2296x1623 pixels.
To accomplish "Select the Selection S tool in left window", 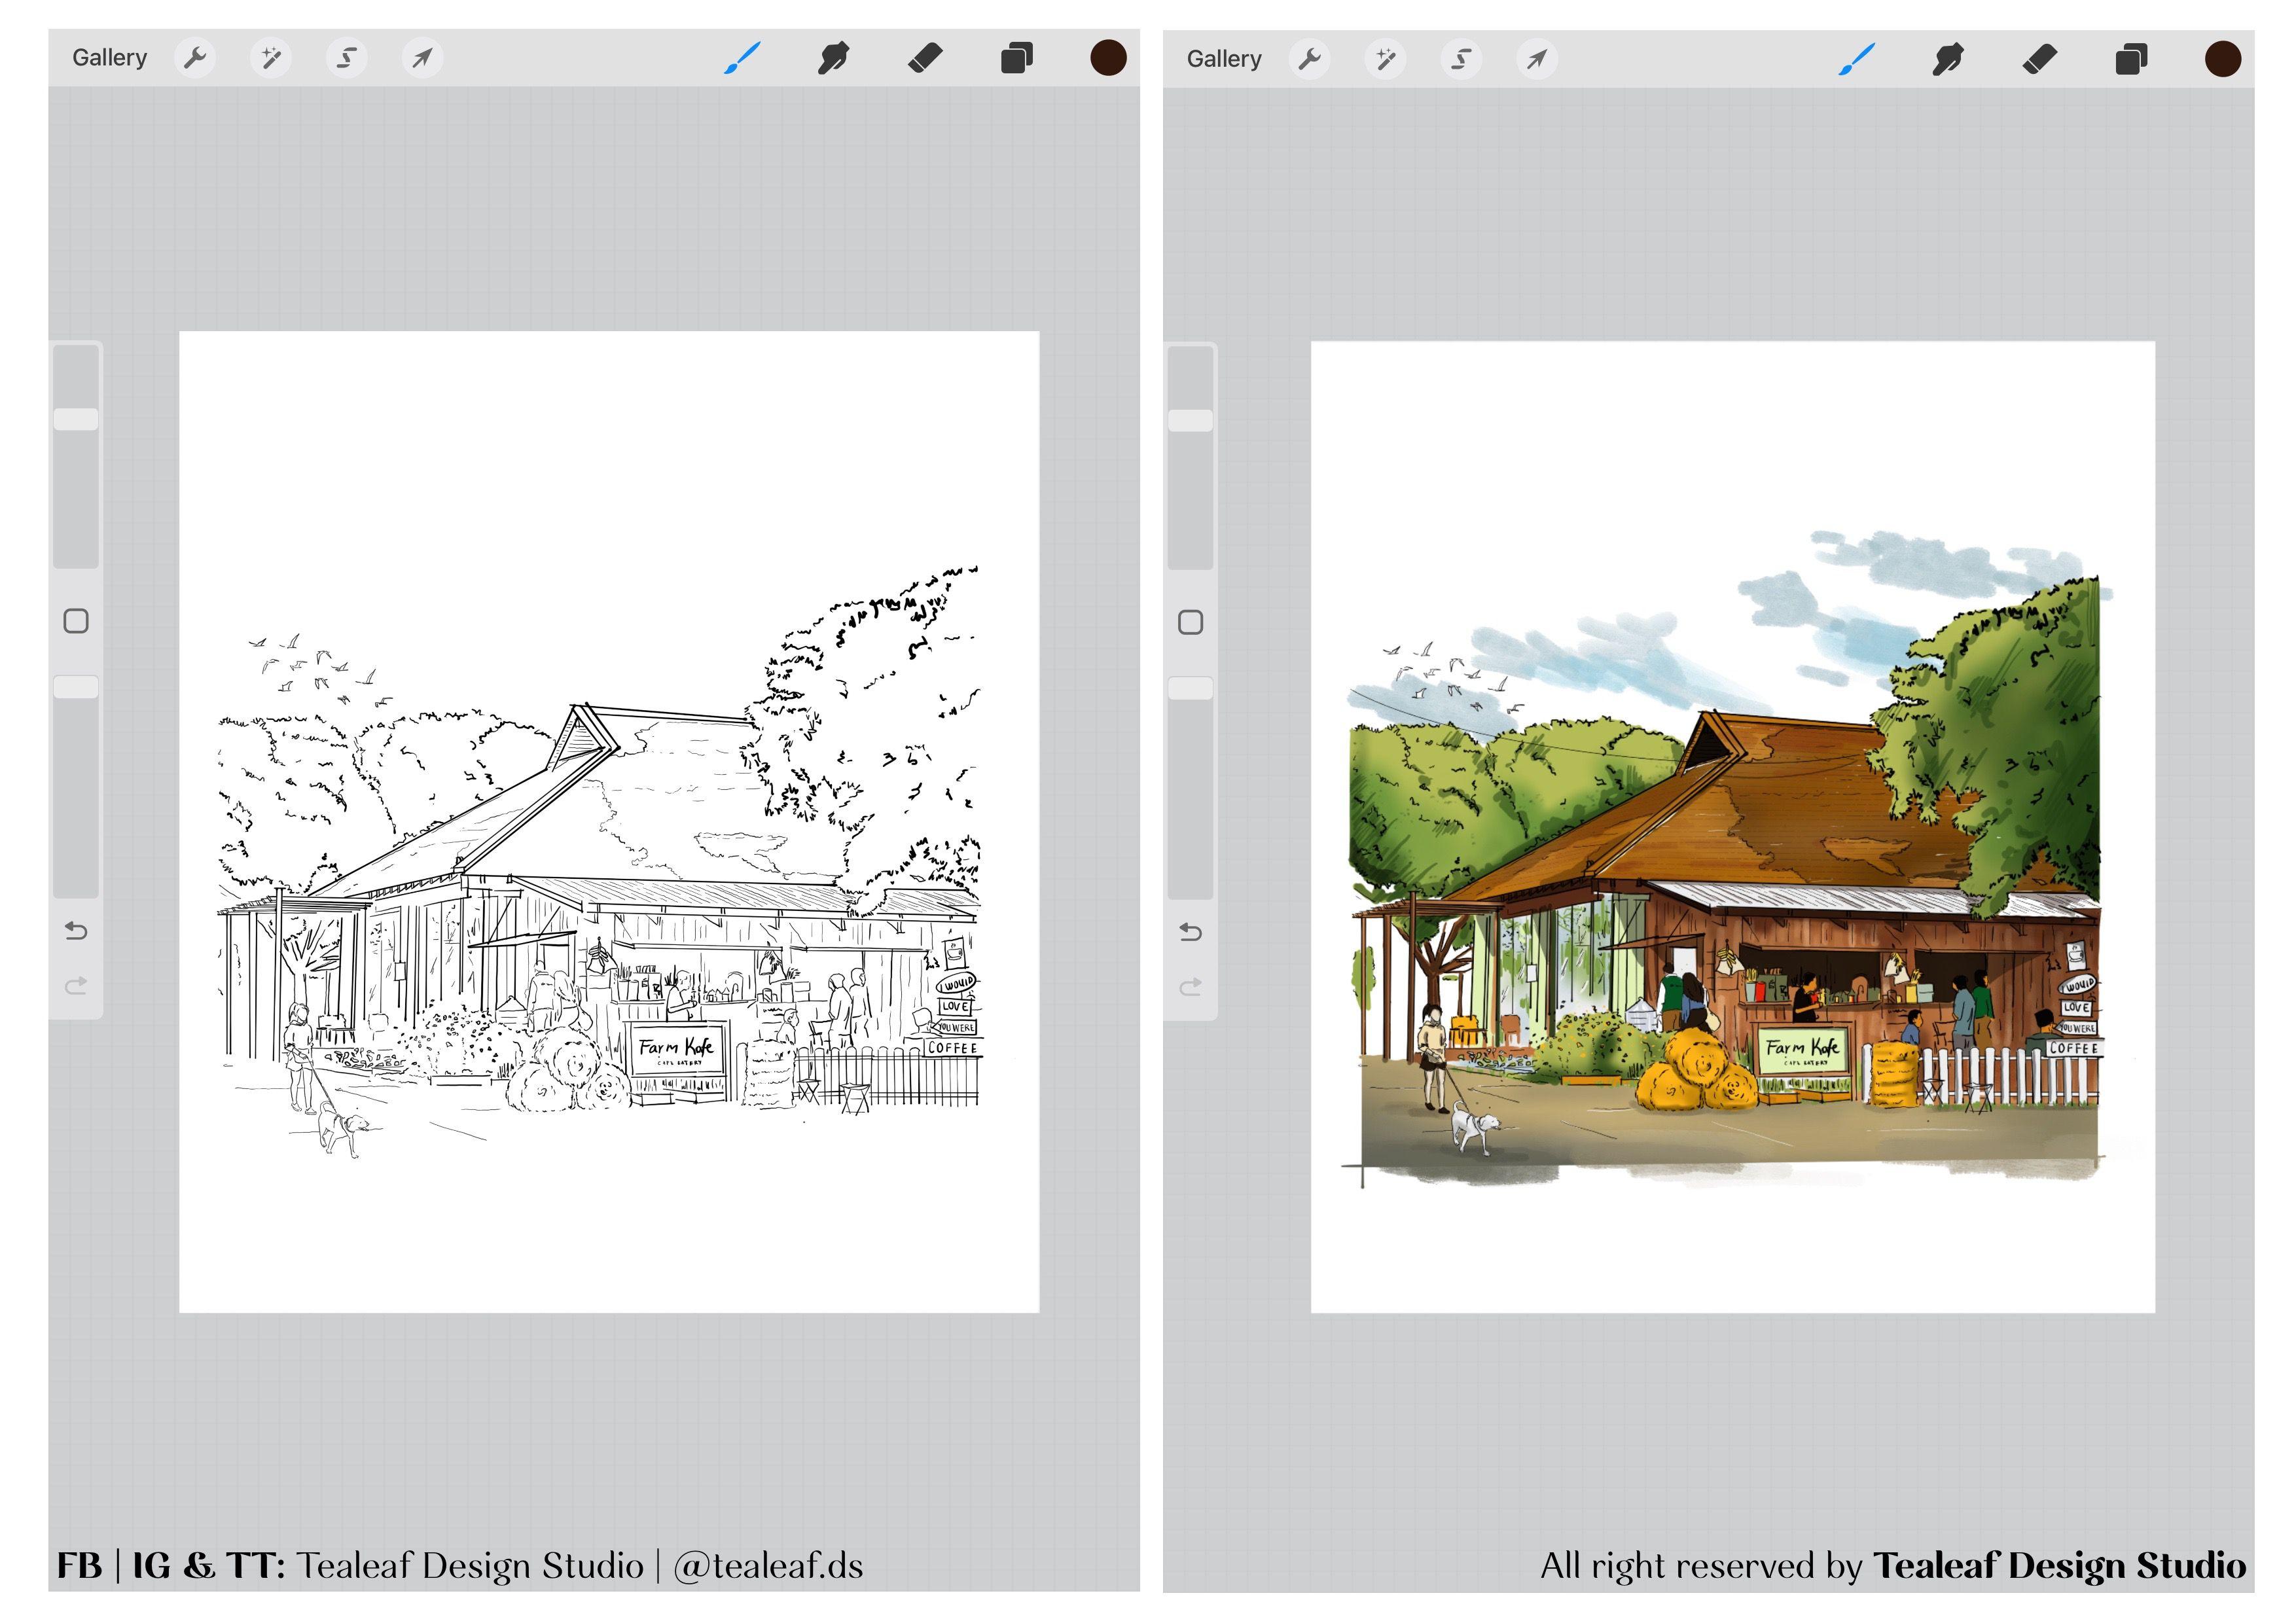I will tap(346, 58).
